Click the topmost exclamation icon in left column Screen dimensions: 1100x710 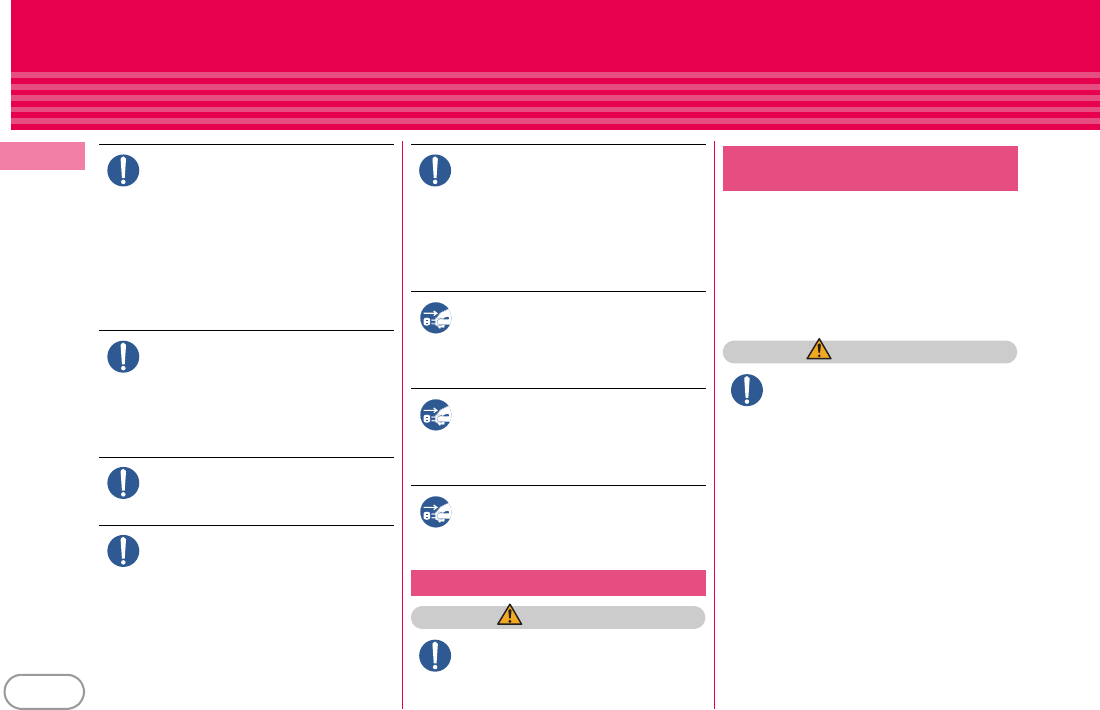(x=123, y=170)
